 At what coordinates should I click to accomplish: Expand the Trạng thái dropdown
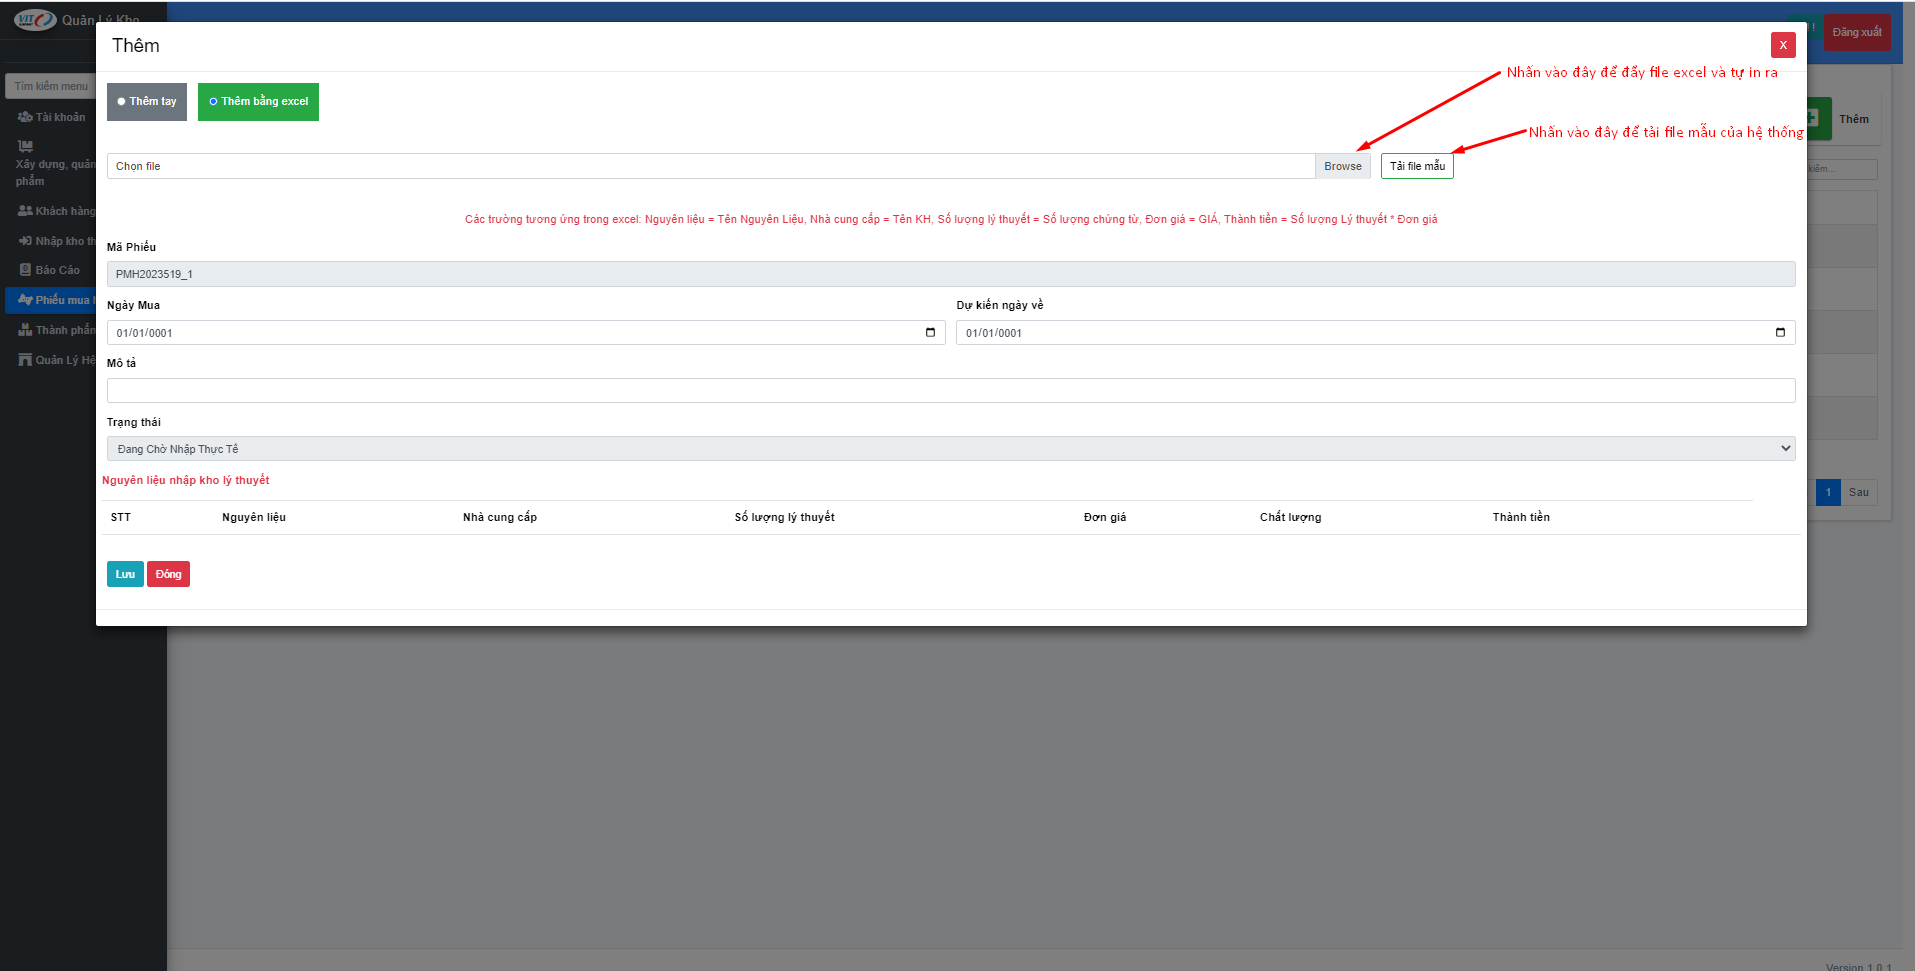tap(951, 449)
